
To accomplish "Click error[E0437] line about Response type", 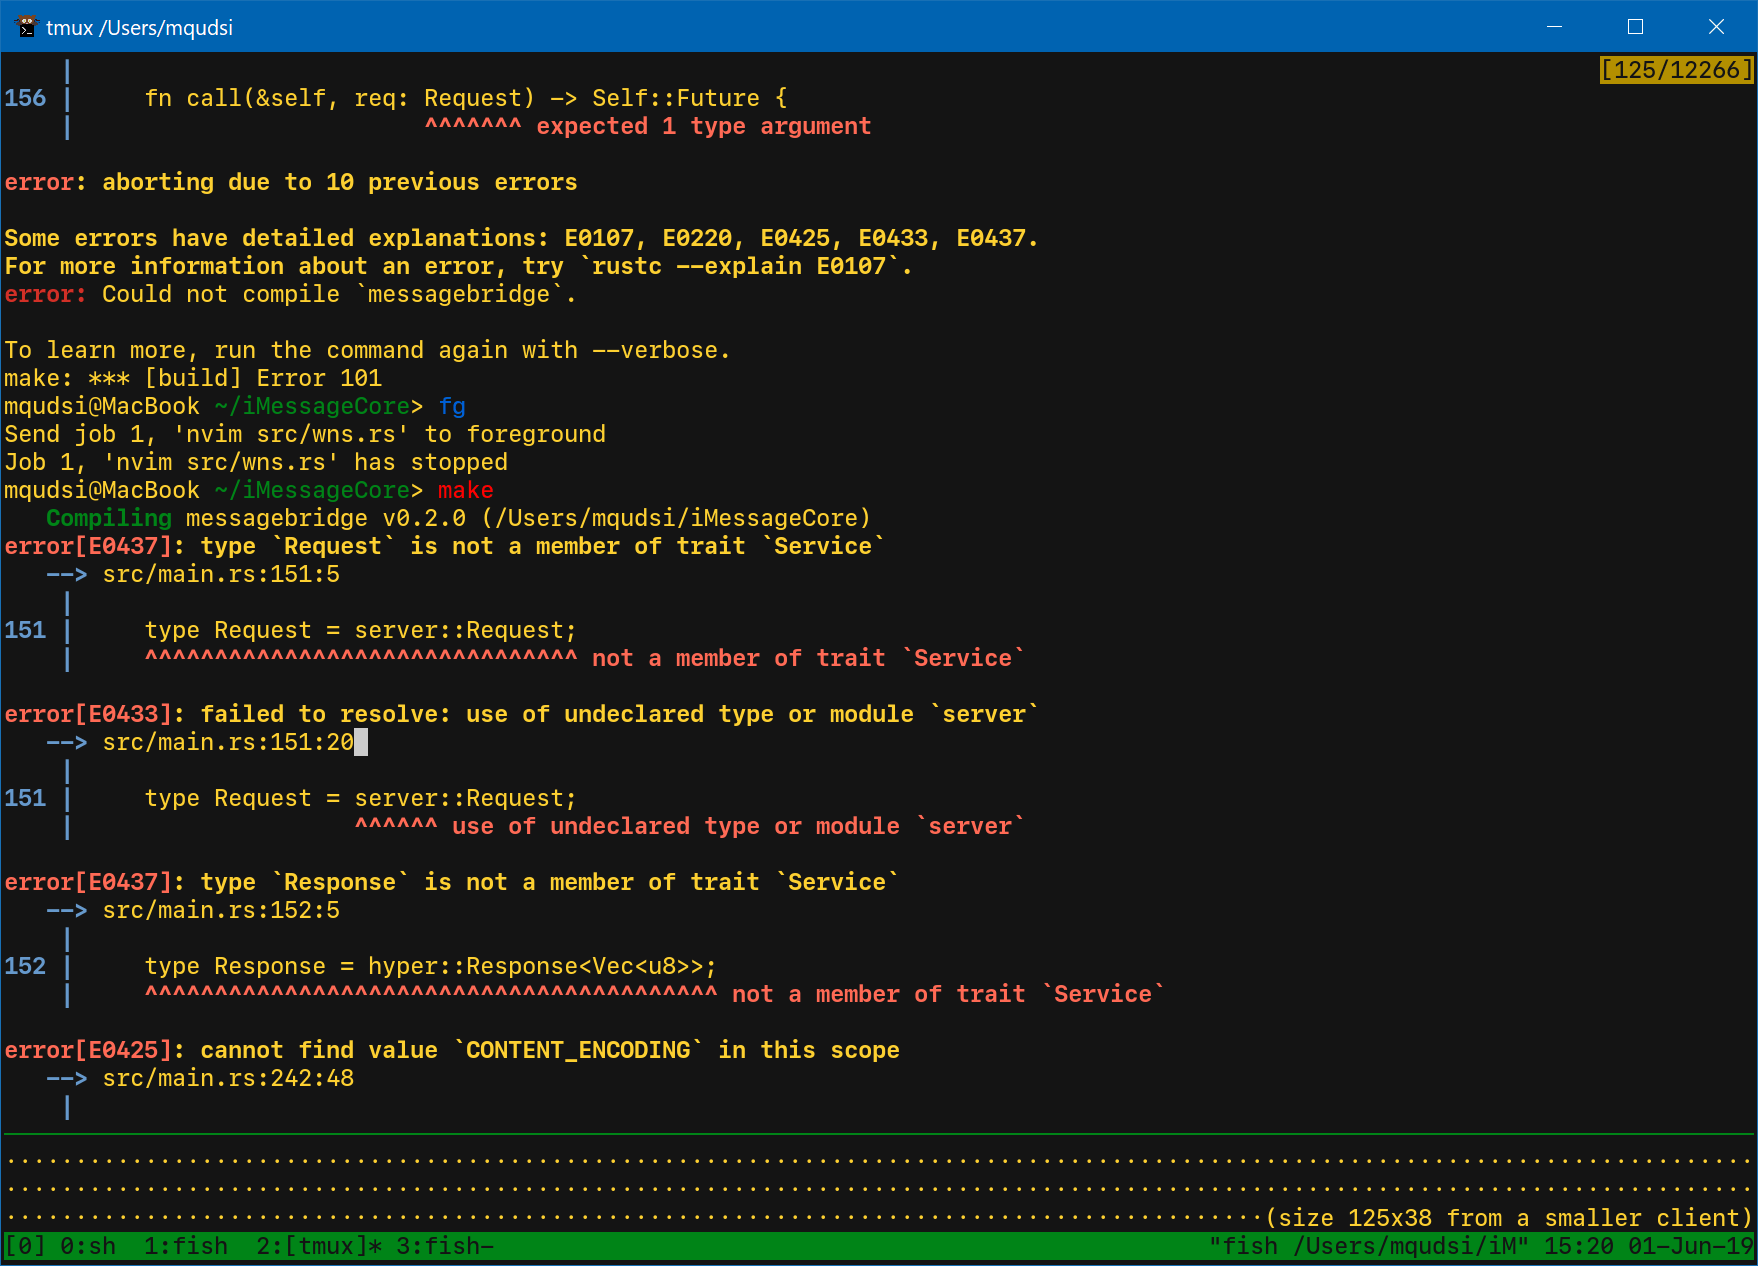I will click(x=452, y=882).
